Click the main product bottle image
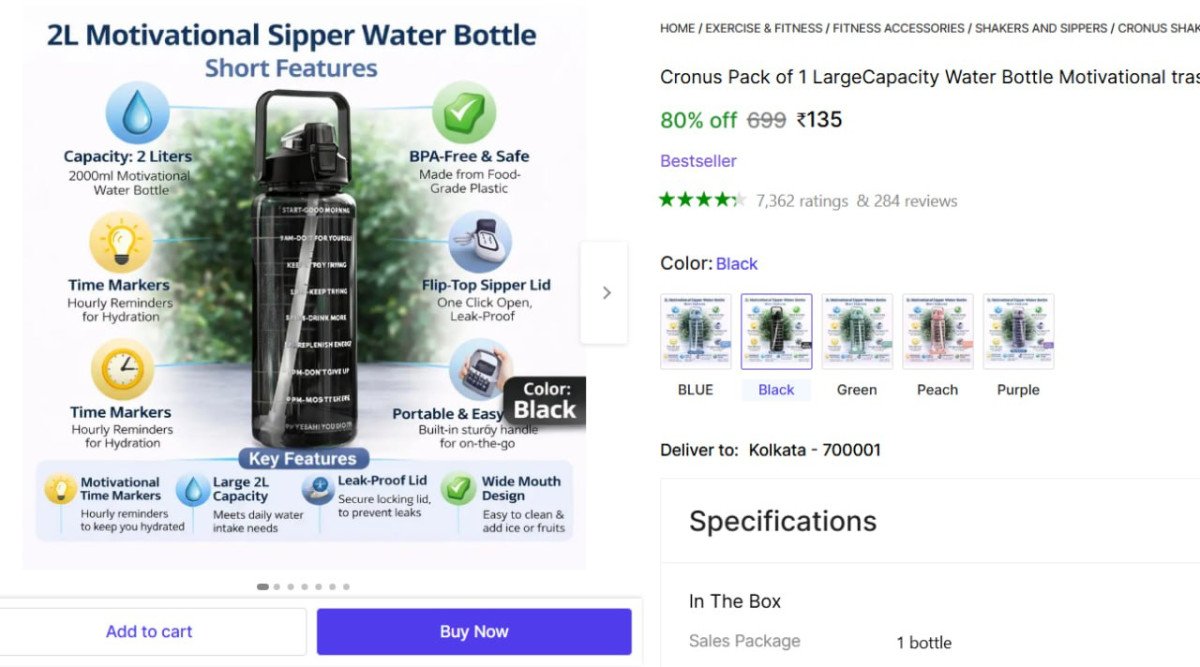The image size is (1200, 667). (x=304, y=270)
